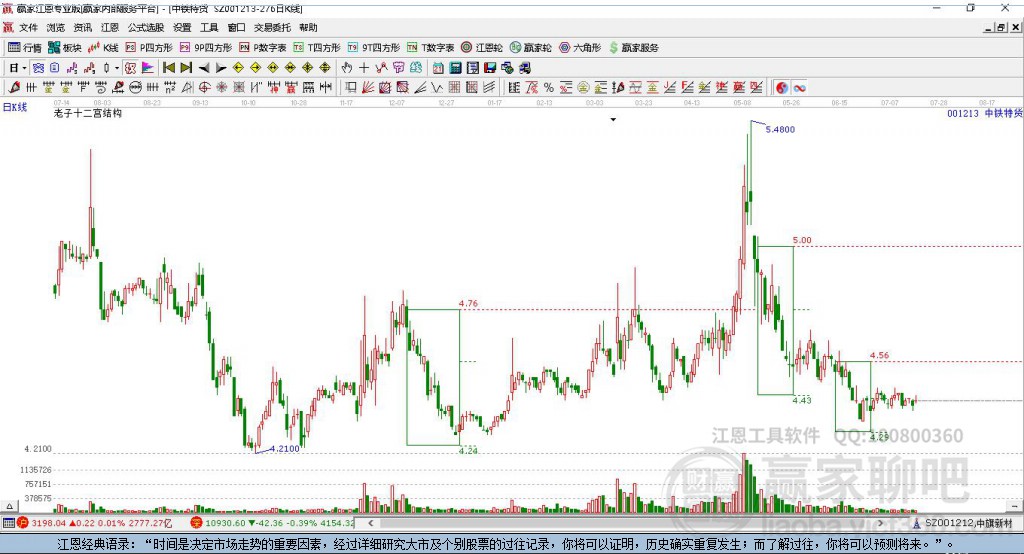The image size is (1024, 554).
Task: Click the bottom horizontal chart scrollbar
Action: click(626, 523)
